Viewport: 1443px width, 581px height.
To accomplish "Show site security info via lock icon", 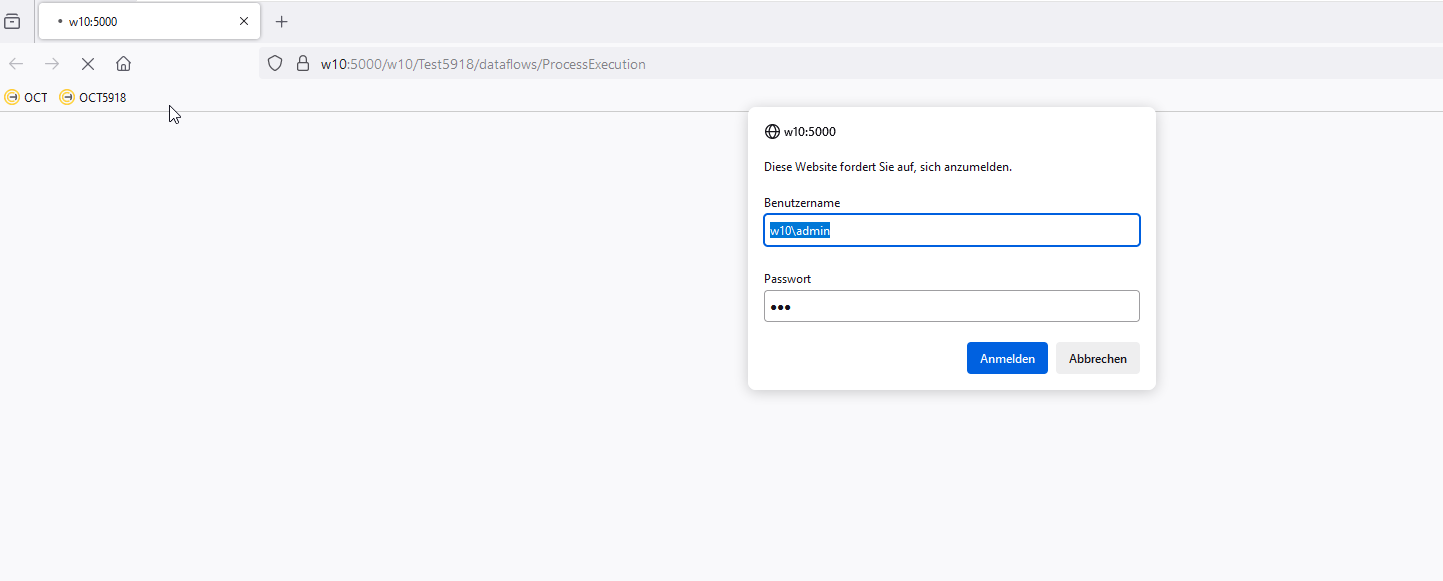I will pyautogui.click(x=302, y=64).
